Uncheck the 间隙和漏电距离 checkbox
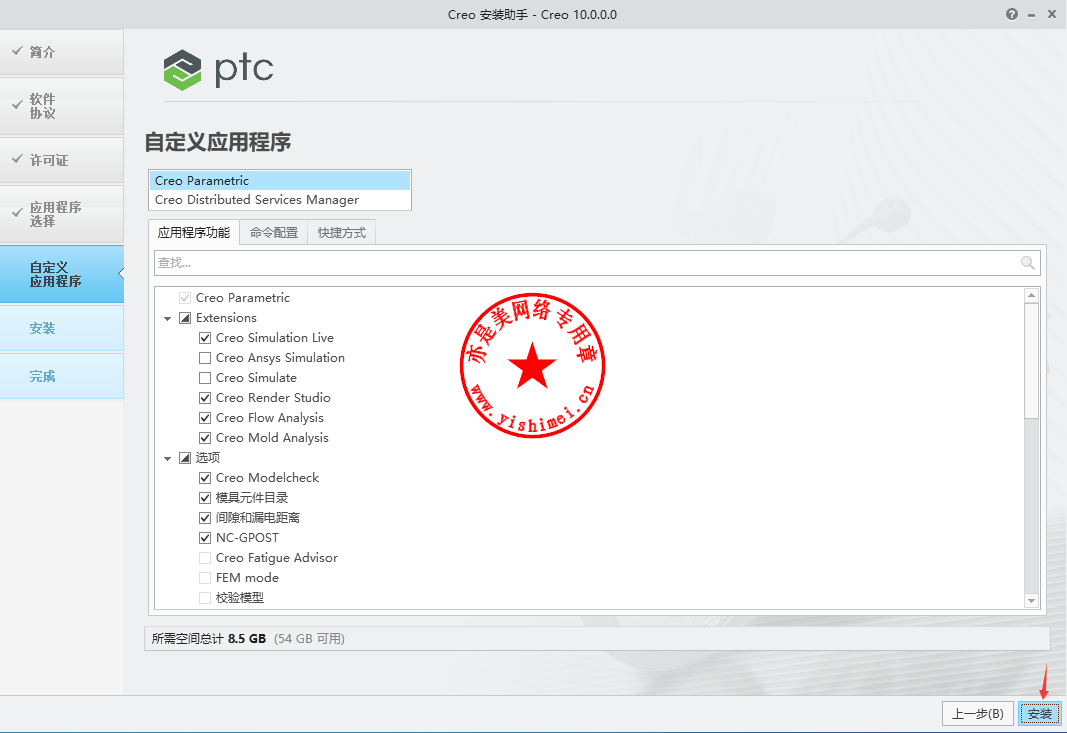 pyautogui.click(x=205, y=518)
